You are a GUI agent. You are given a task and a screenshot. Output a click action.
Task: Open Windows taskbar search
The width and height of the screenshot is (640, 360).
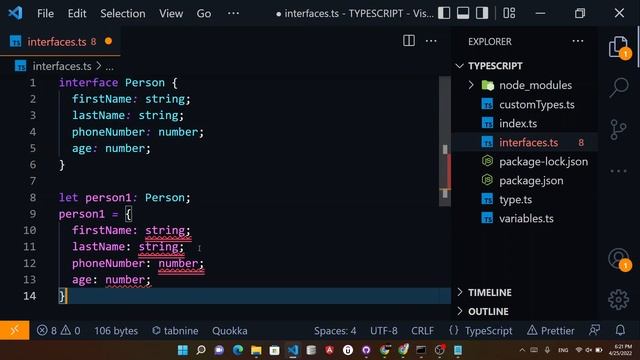pos(201,350)
